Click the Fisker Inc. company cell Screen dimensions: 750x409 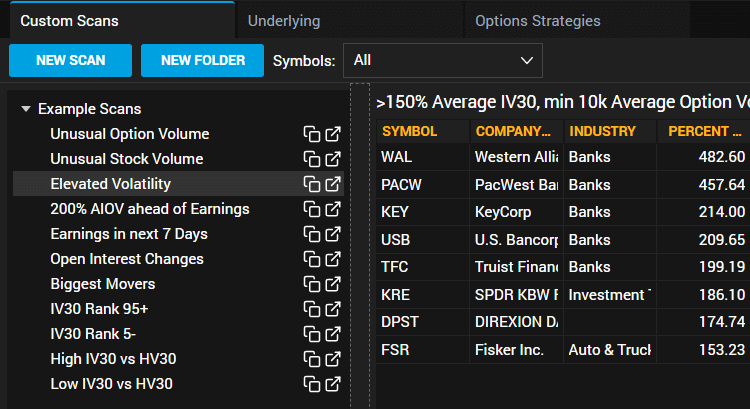click(517, 350)
